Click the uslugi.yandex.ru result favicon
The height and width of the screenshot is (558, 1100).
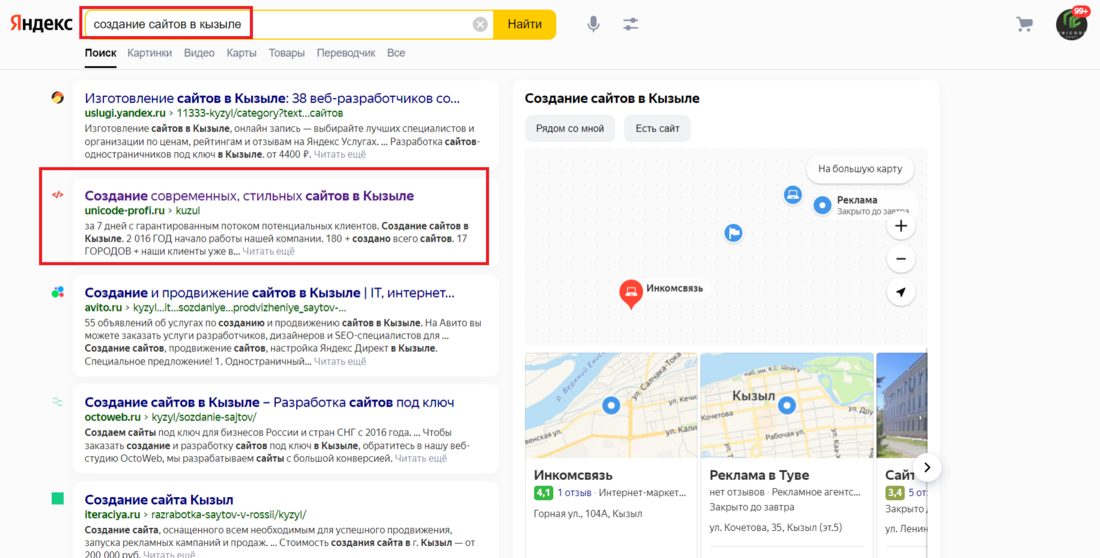[x=58, y=98]
